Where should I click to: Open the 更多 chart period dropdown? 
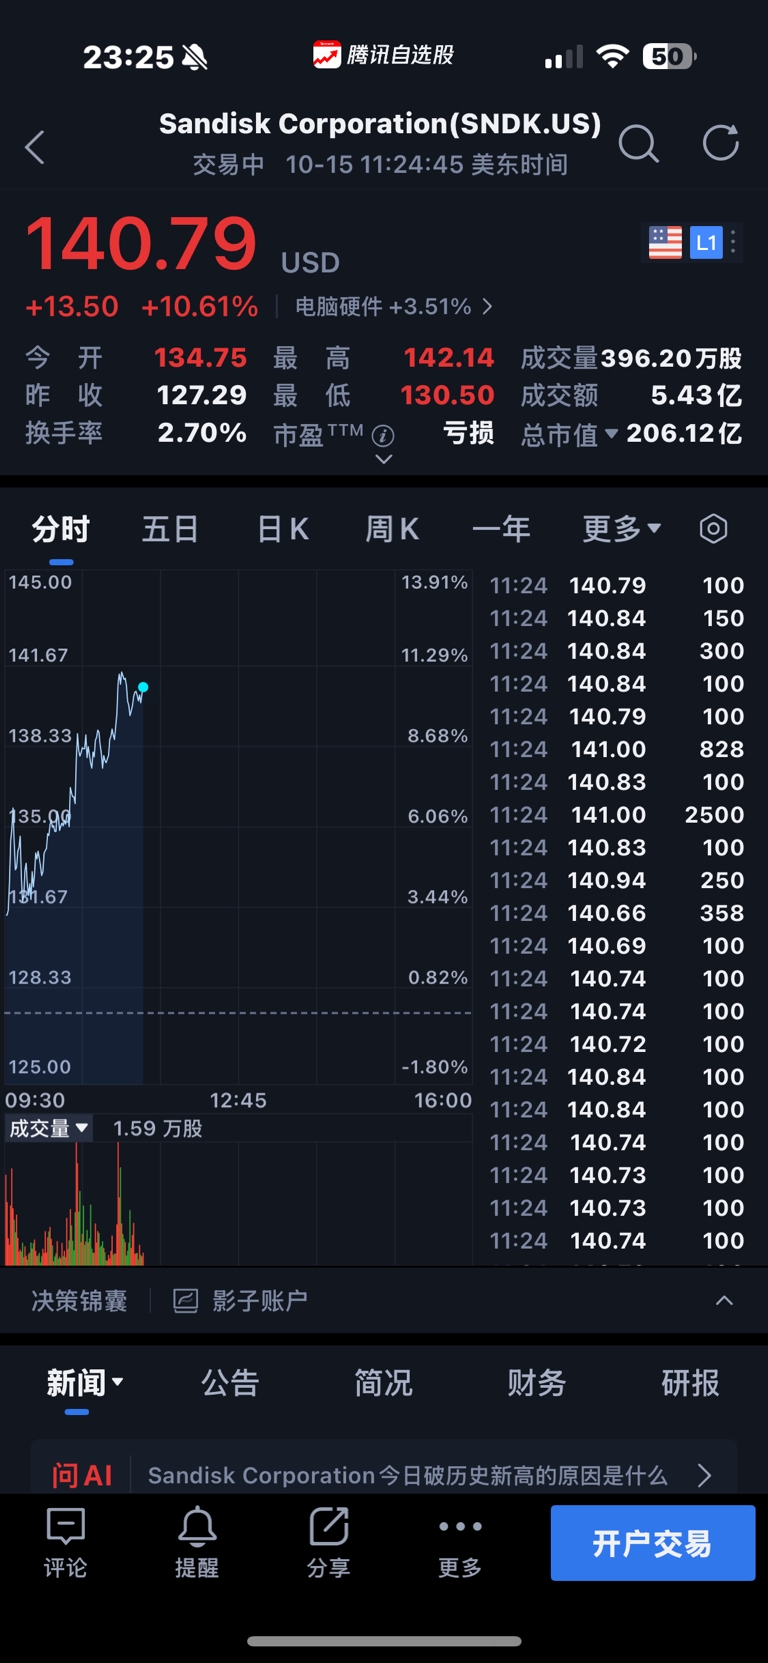(x=621, y=528)
